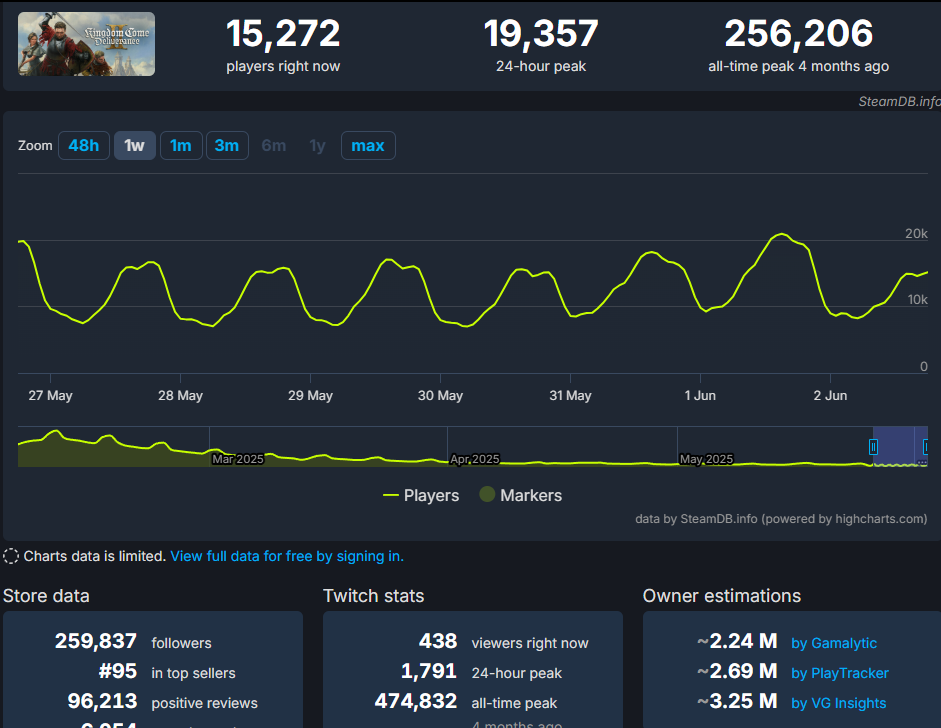The width and height of the screenshot is (941, 728).
Task: Click the Store data heading
Action: click(x=46, y=596)
